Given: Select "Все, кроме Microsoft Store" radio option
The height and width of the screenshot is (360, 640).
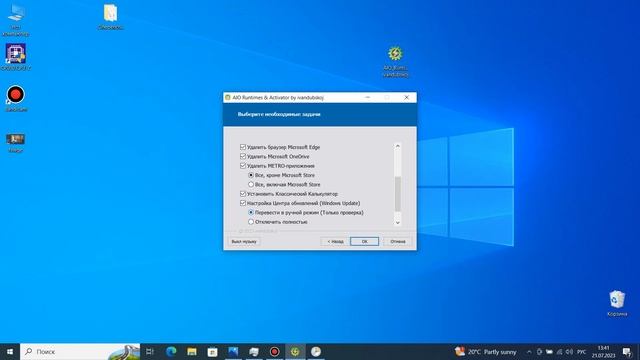Looking at the screenshot, I should [x=251, y=175].
